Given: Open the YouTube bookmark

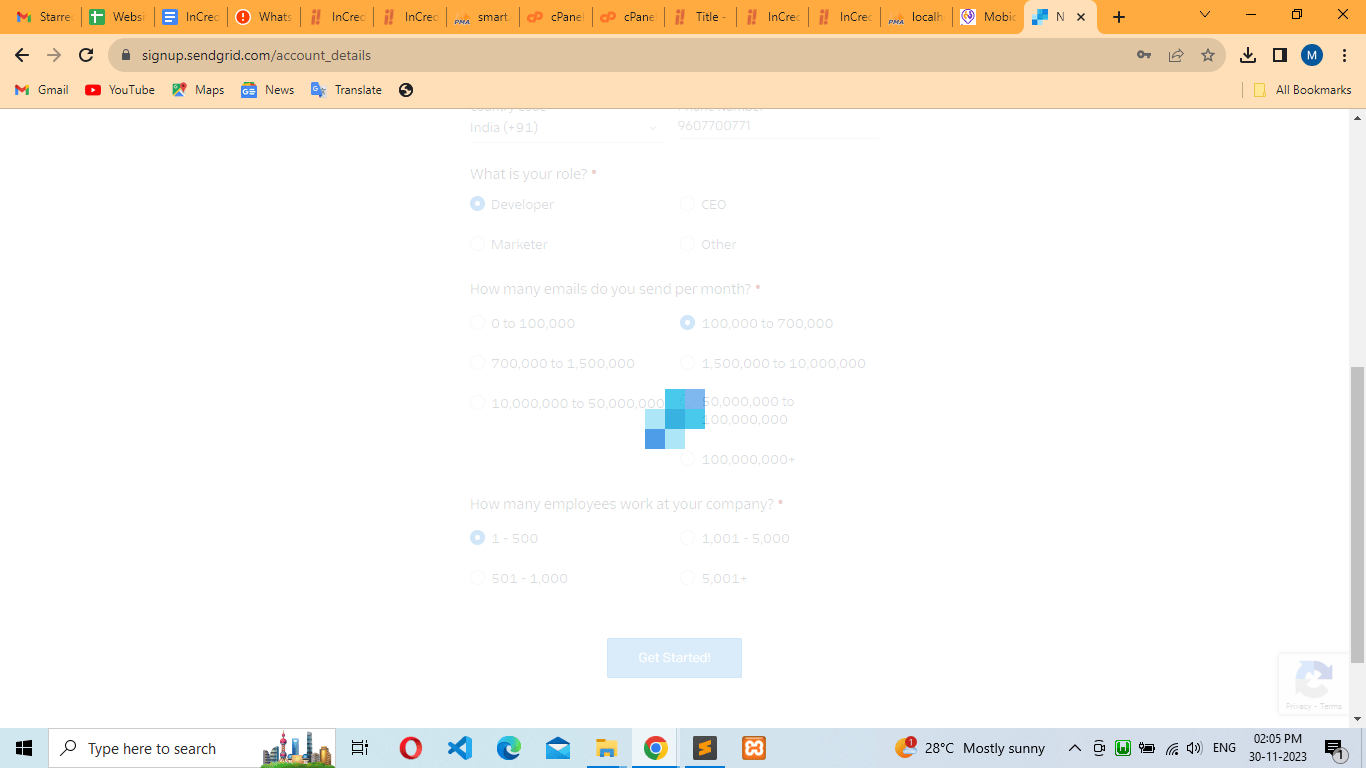Looking at the screenshot, I should 120,90.
